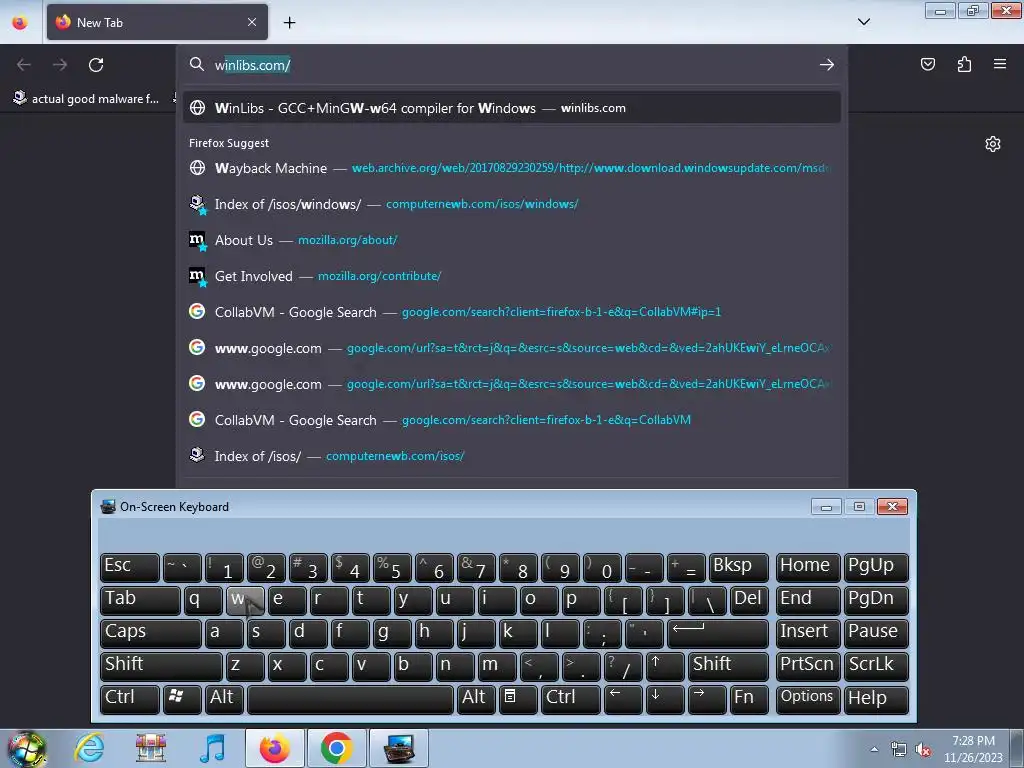This screenshot has height=768, width=1024.
Task: Open new tab page settings gear
Action: tap(993, 144)
